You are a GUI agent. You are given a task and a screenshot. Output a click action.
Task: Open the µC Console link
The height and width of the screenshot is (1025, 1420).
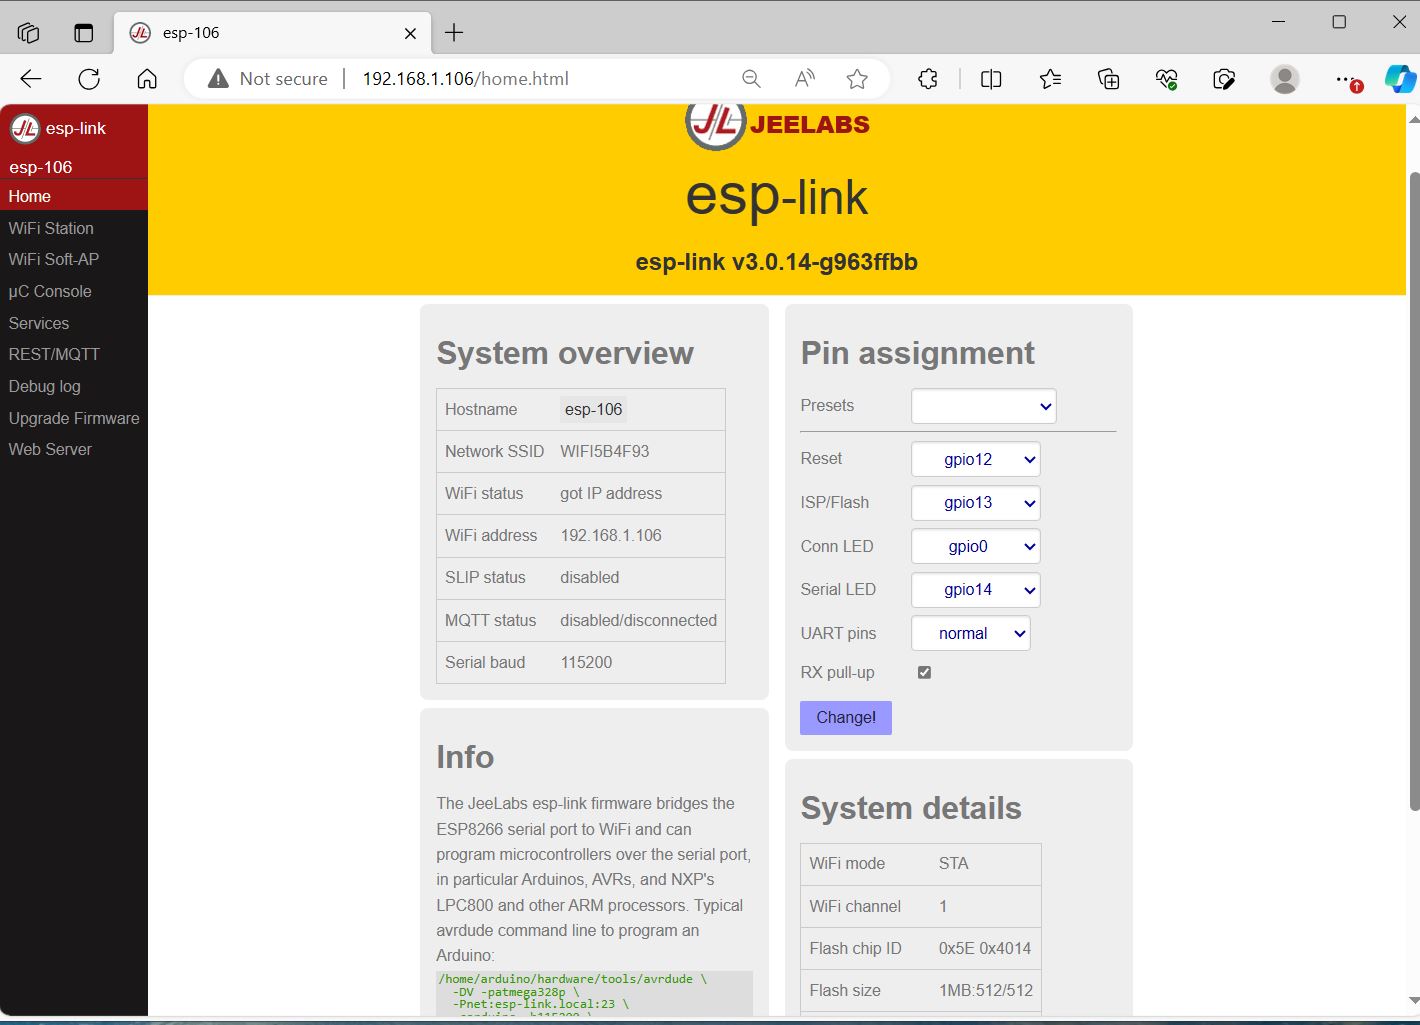pyautogui.click(x=50, y=291)
